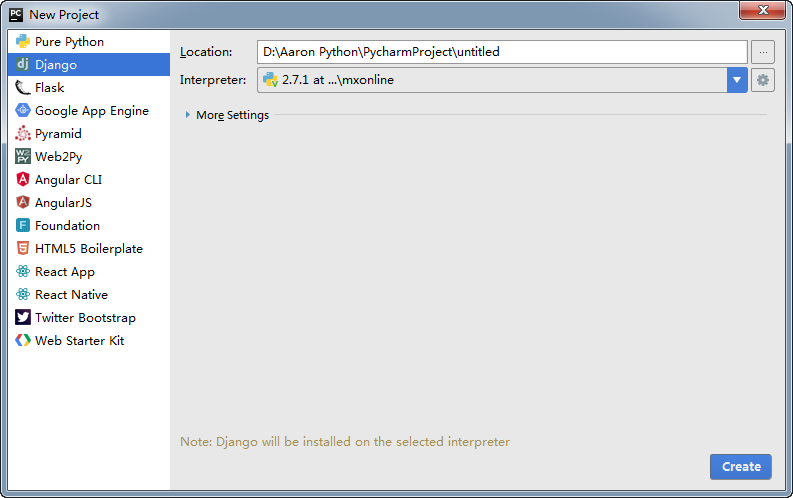Choose HTML5 Boilerplate project type
Screen dimensions: 793x498
point(89,248)
